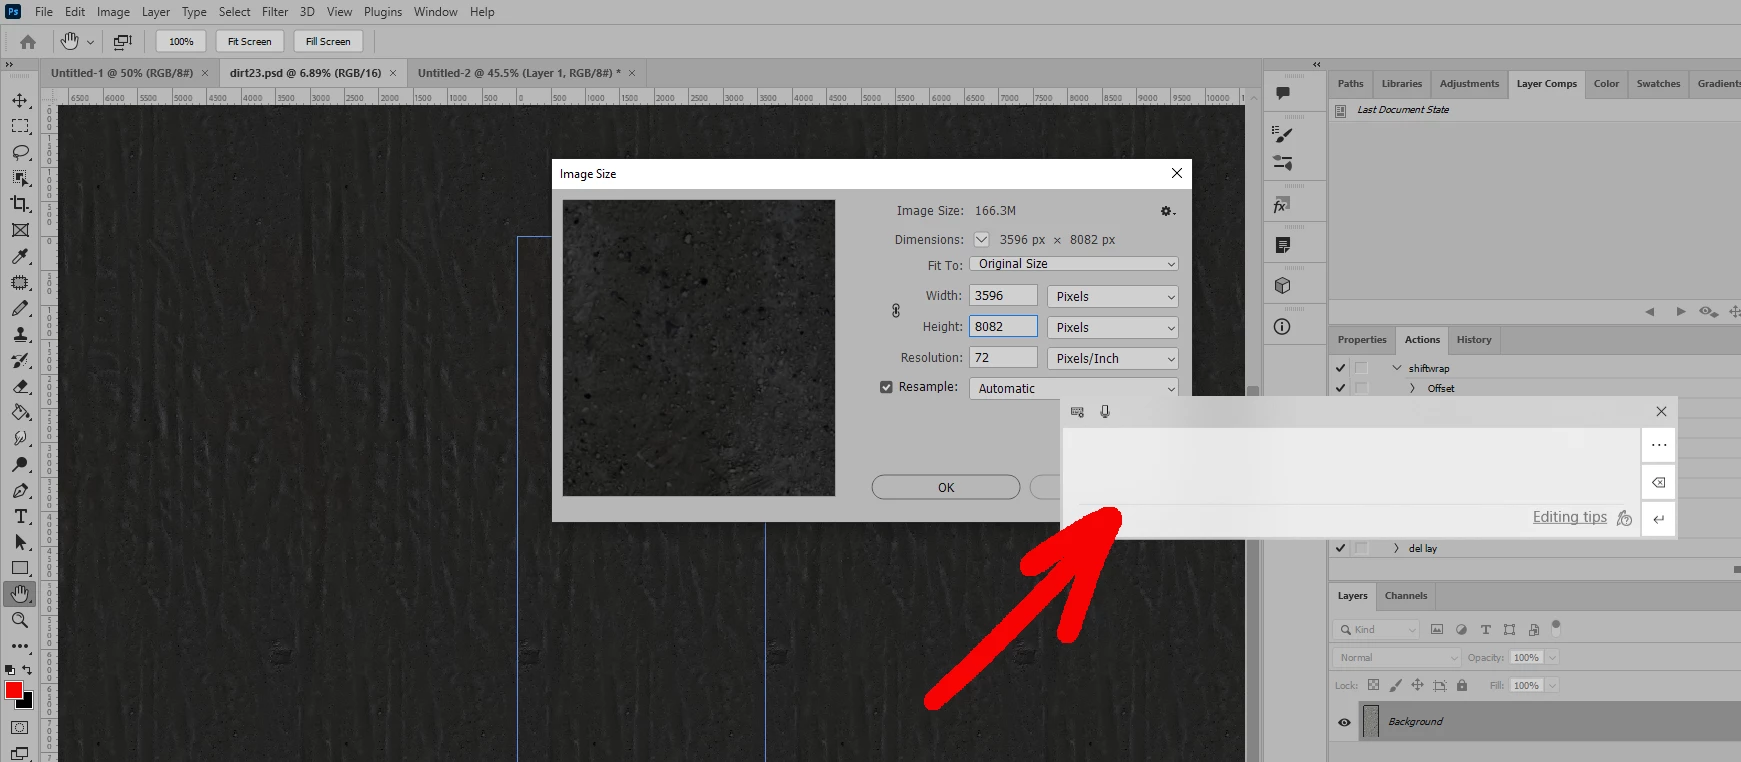Open Height units Pixels dropdown
The width and height of the screenshot is (1741, 762).
tap(1113, 328)
